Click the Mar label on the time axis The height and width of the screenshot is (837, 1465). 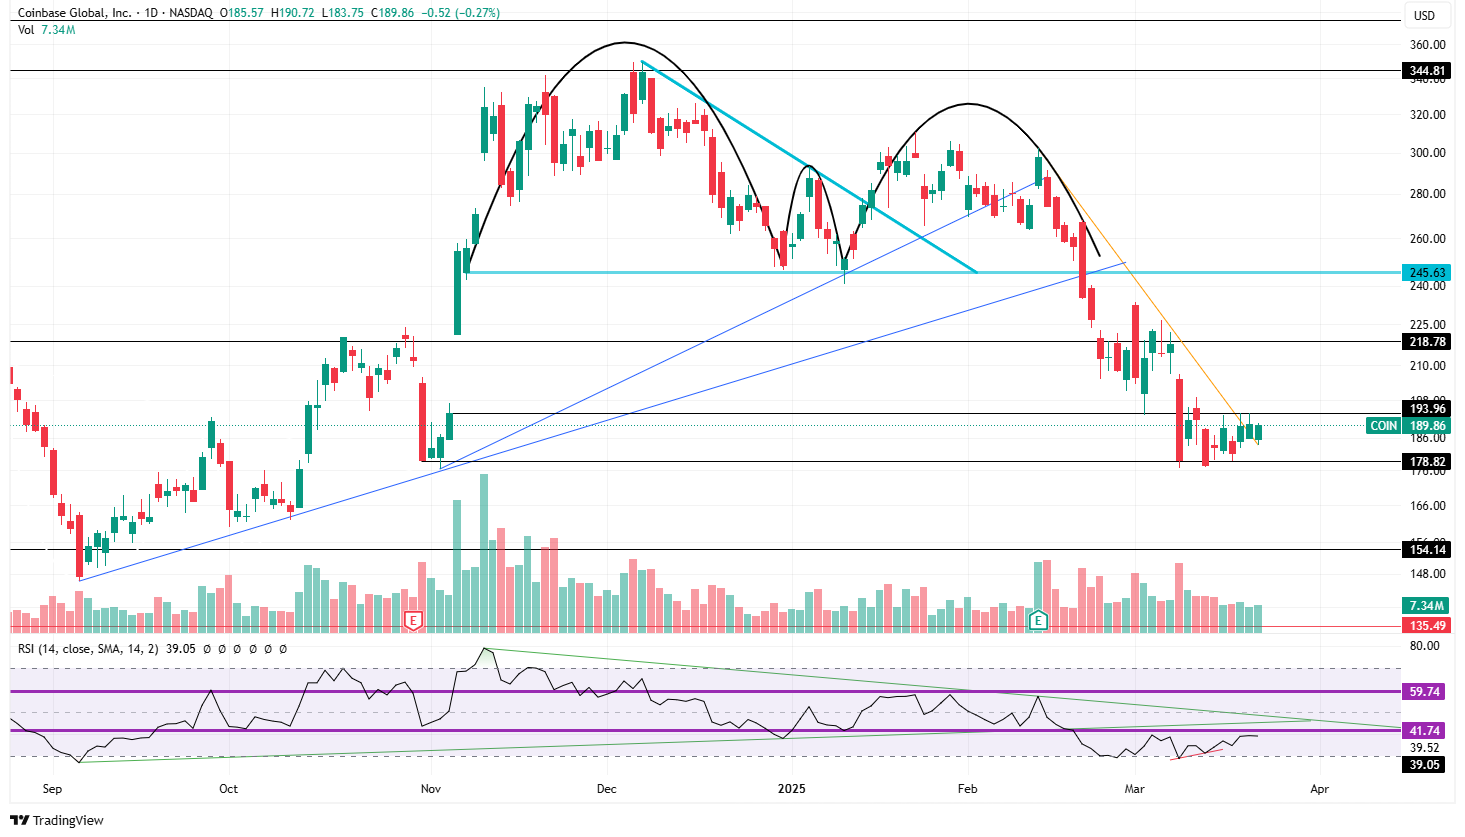click(1134, 789)
